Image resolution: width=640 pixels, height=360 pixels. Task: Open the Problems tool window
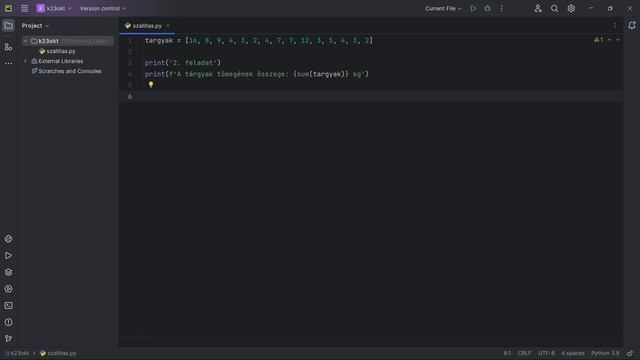(x=8, y=322)
